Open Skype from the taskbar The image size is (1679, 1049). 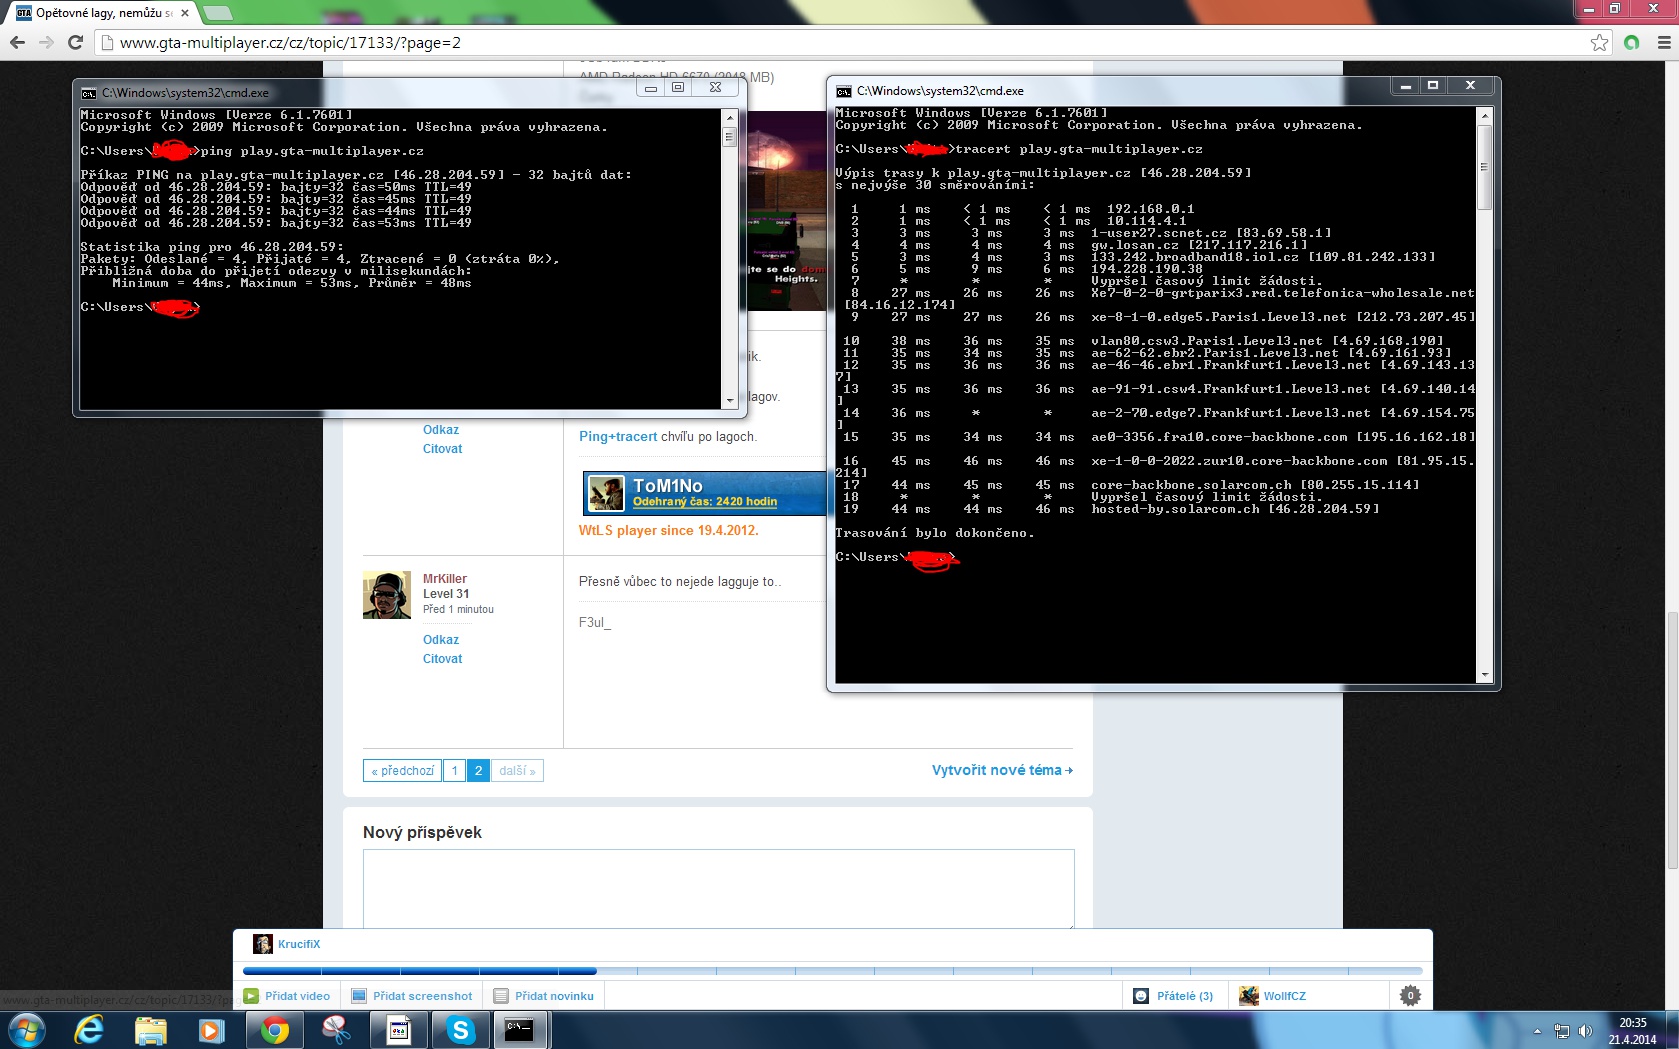(x=460, y=1030)
